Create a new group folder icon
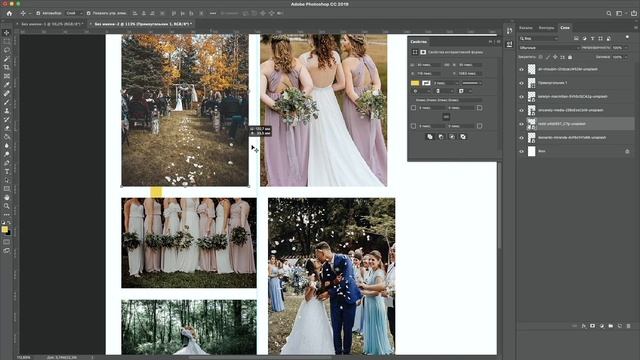 (x=611, y=326)
